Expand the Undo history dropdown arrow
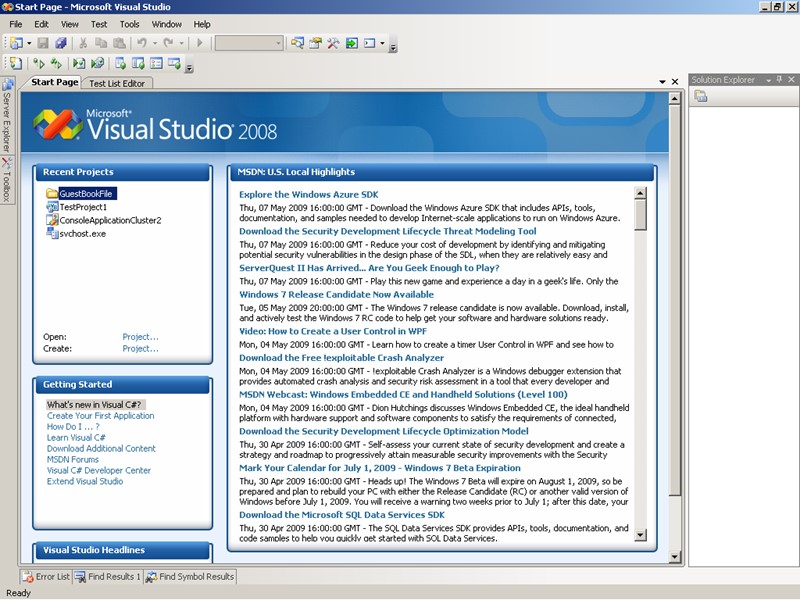Screen dimensions: 800x600 (x=155, y=43)
